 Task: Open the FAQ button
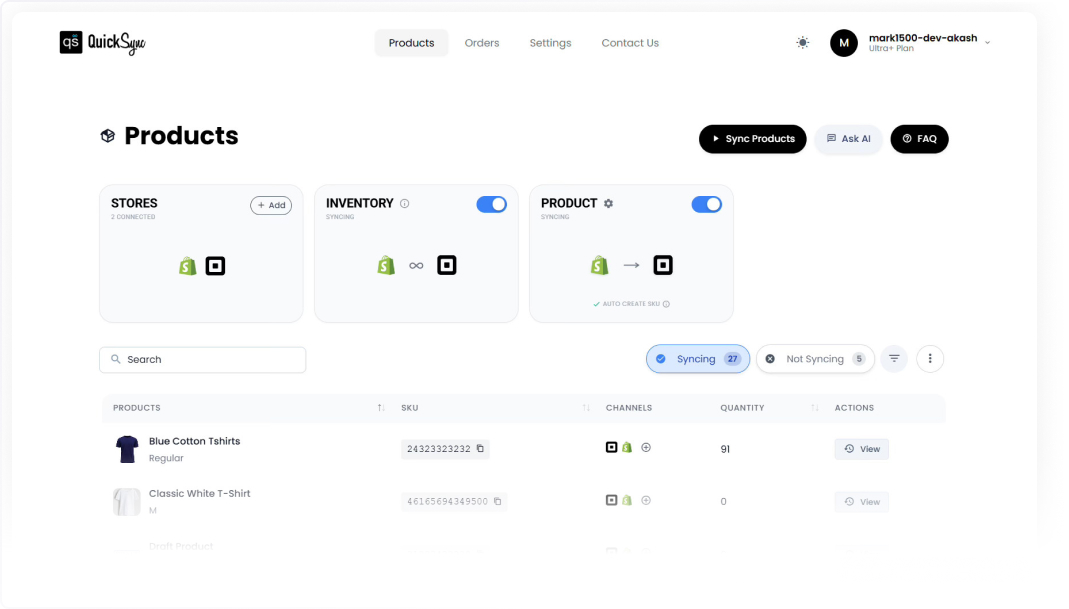[919, 139]
